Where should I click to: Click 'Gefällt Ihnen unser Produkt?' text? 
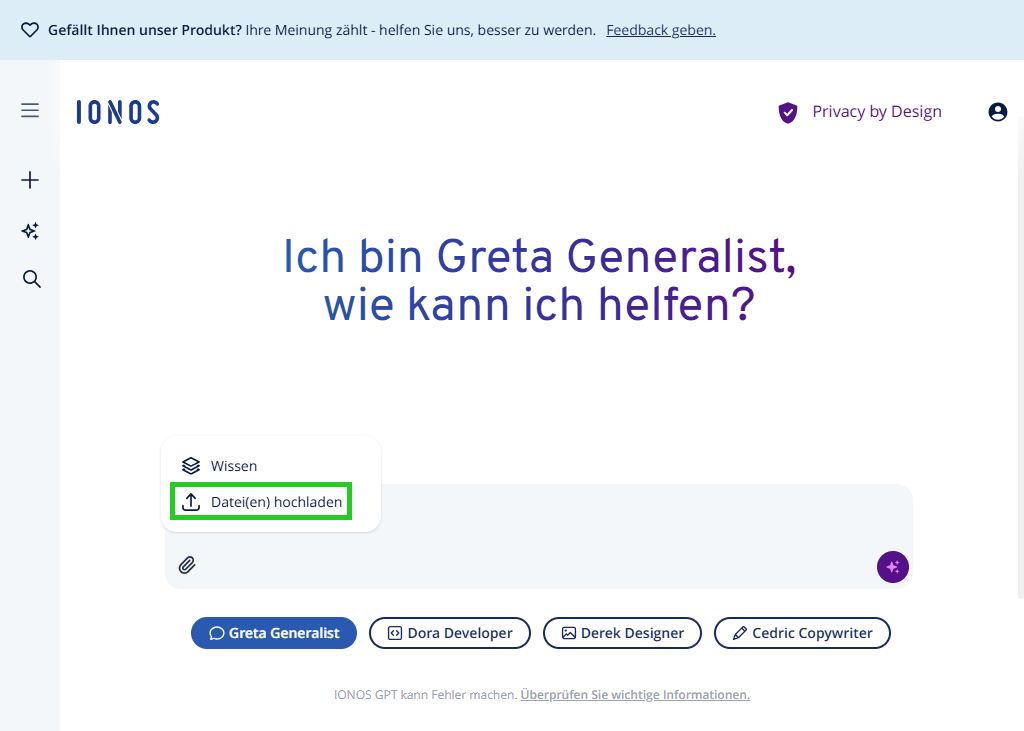click(145, 30)
